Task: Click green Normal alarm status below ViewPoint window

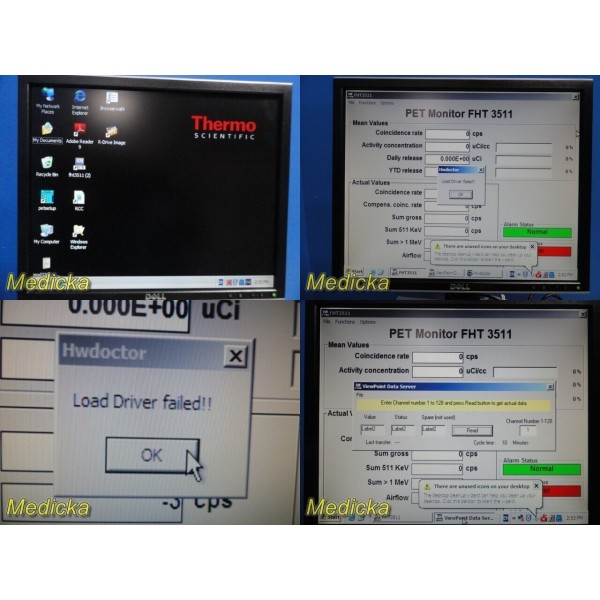Action: click(x=541, y=469)
